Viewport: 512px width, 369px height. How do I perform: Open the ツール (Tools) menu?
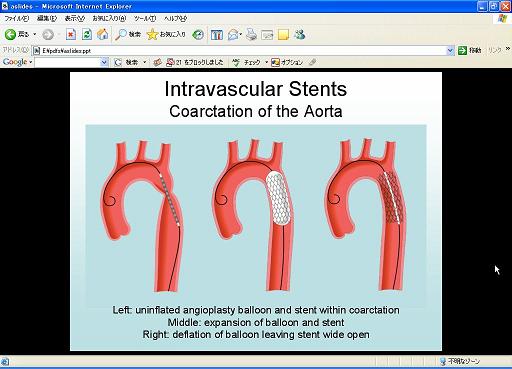pyautogui.click(x=145, y=19)
